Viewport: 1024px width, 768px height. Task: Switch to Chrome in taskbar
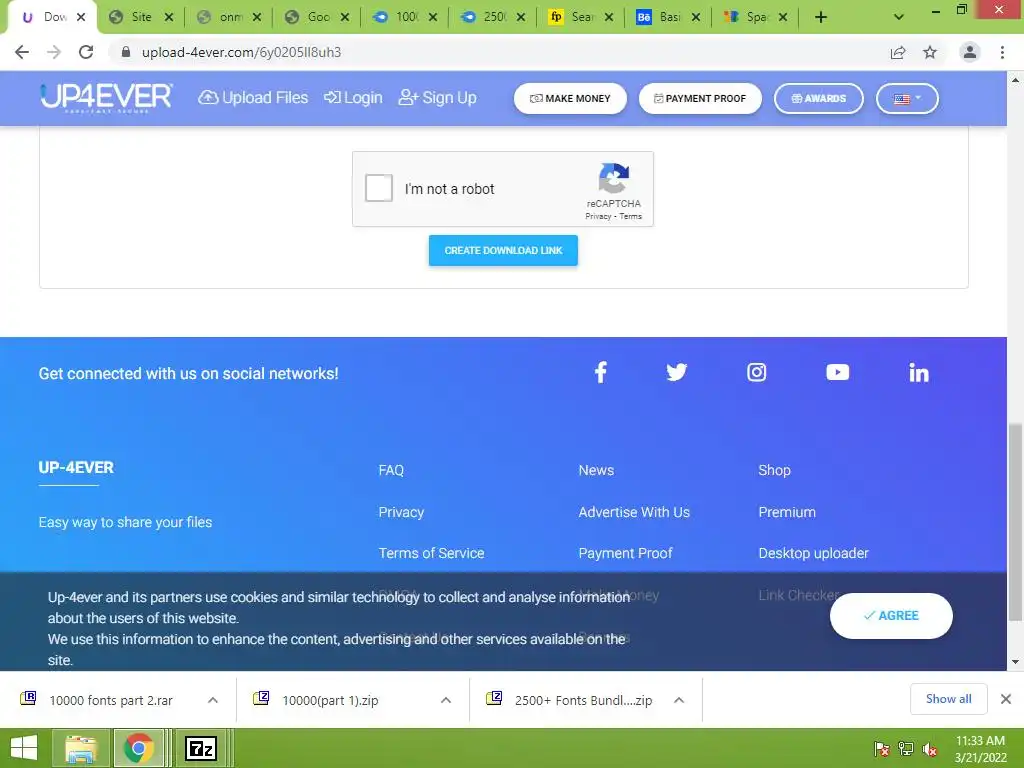(138, 748)
